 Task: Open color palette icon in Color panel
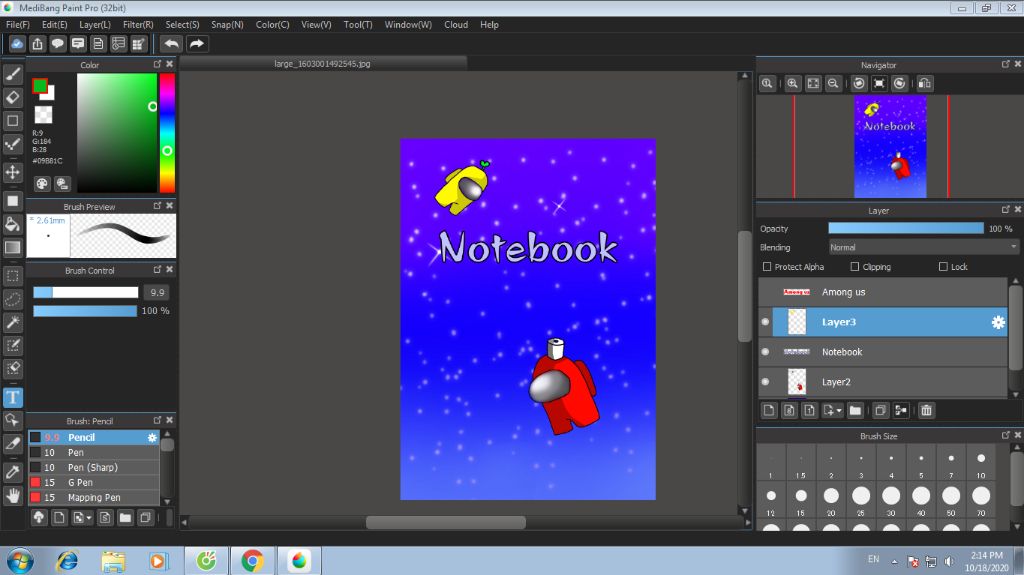(x=42, y=184)
